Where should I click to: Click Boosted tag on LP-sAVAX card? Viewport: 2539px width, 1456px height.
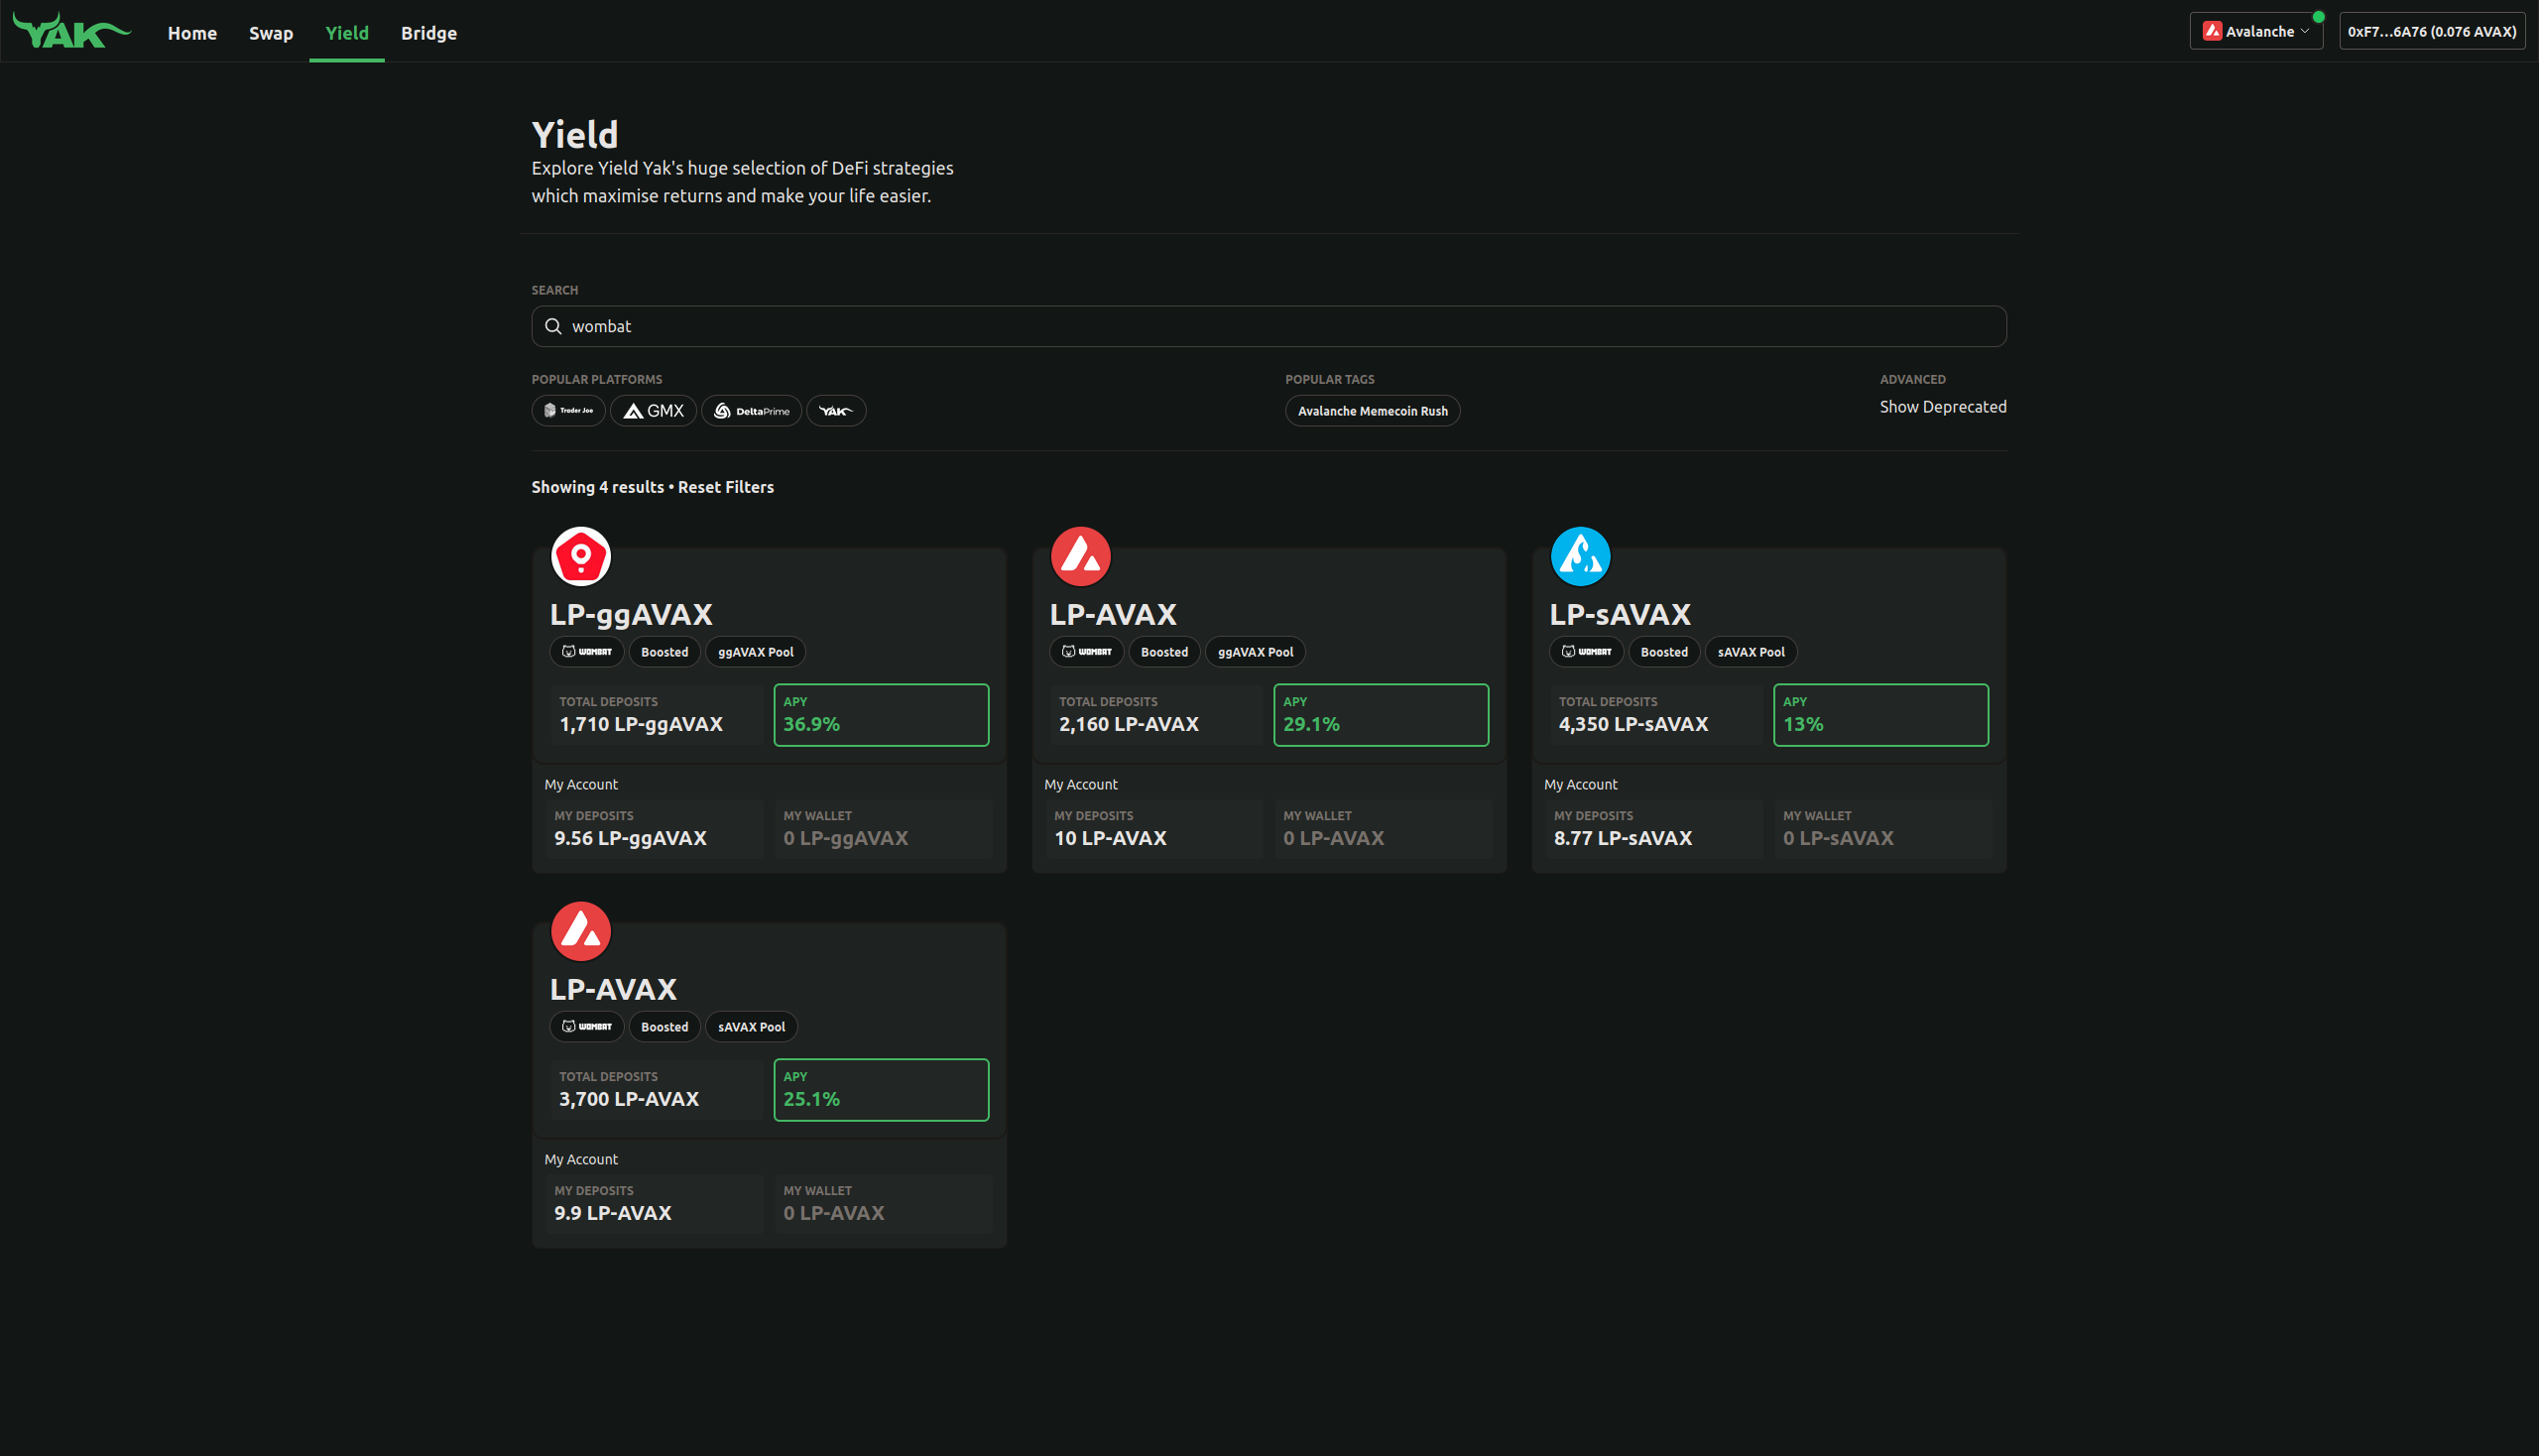(x=1665, y=652)
